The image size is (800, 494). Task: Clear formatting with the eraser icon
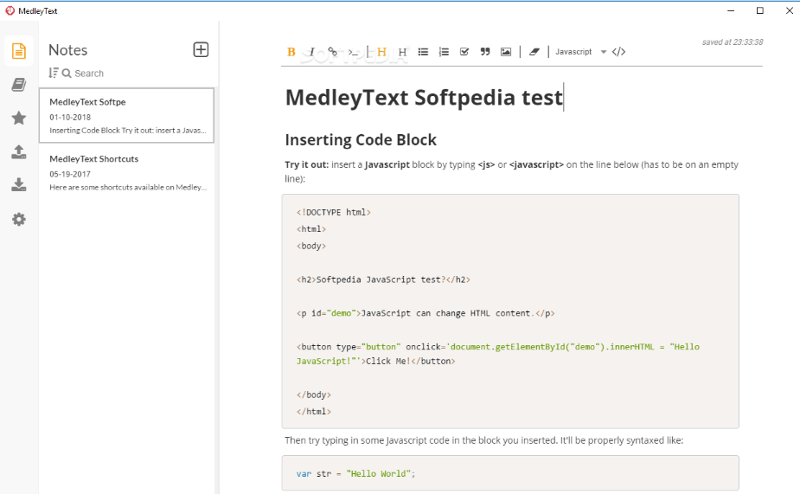pyautogui.click(x=534, y=52)
